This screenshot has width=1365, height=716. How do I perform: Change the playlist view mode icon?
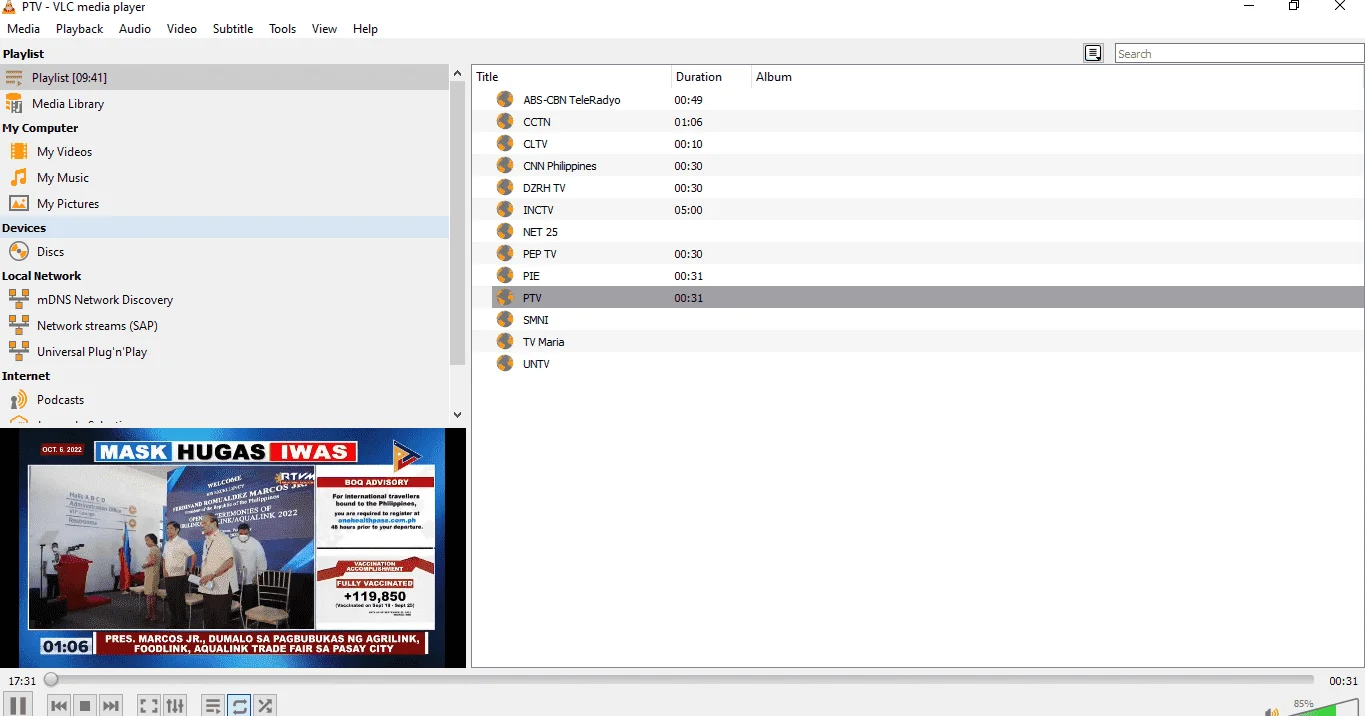click(x=1094, y=53)
